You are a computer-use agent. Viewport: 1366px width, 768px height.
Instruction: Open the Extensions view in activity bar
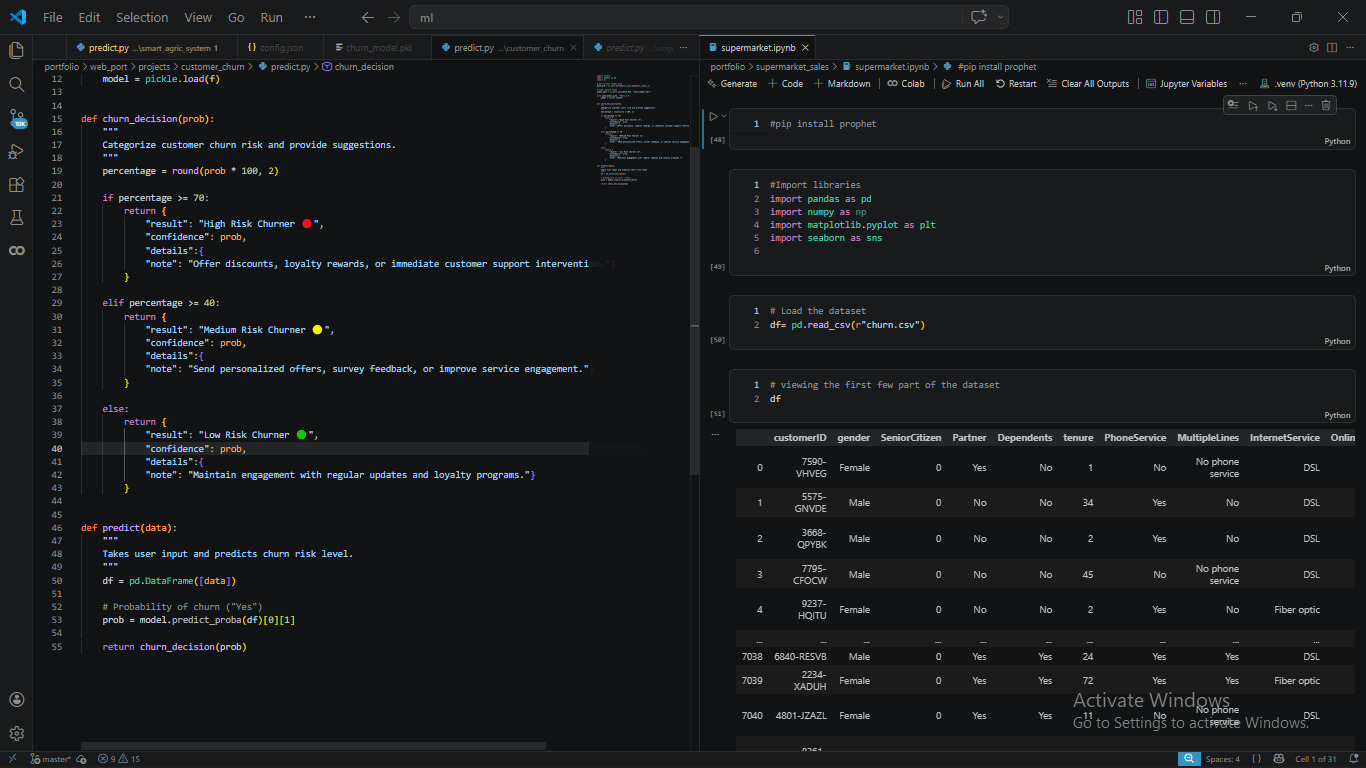pyautogui.click(x=16, y=184)
